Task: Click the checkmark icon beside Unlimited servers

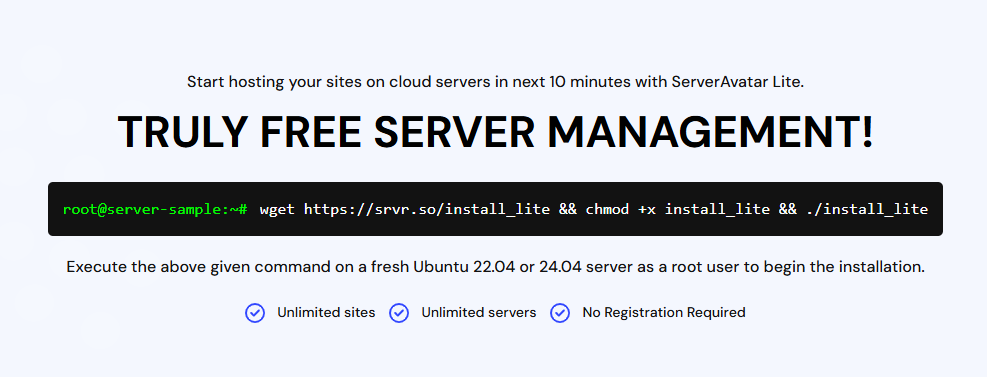Action: [x=399, y=313]
